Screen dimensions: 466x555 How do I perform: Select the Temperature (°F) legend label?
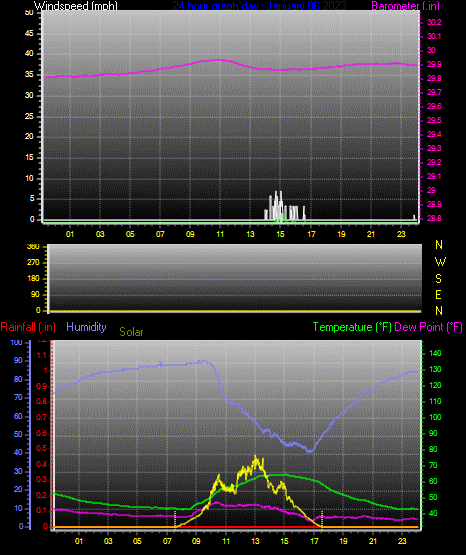click(x=352, y=327)
